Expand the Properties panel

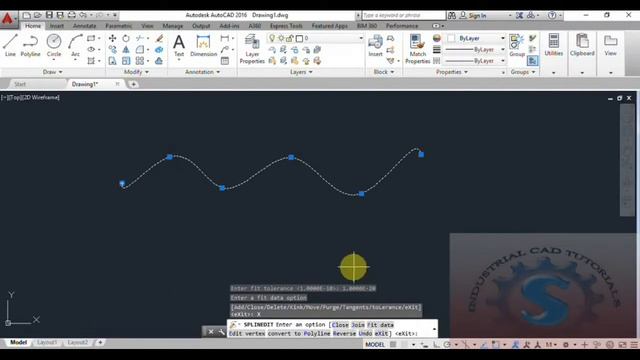[452, 72]
